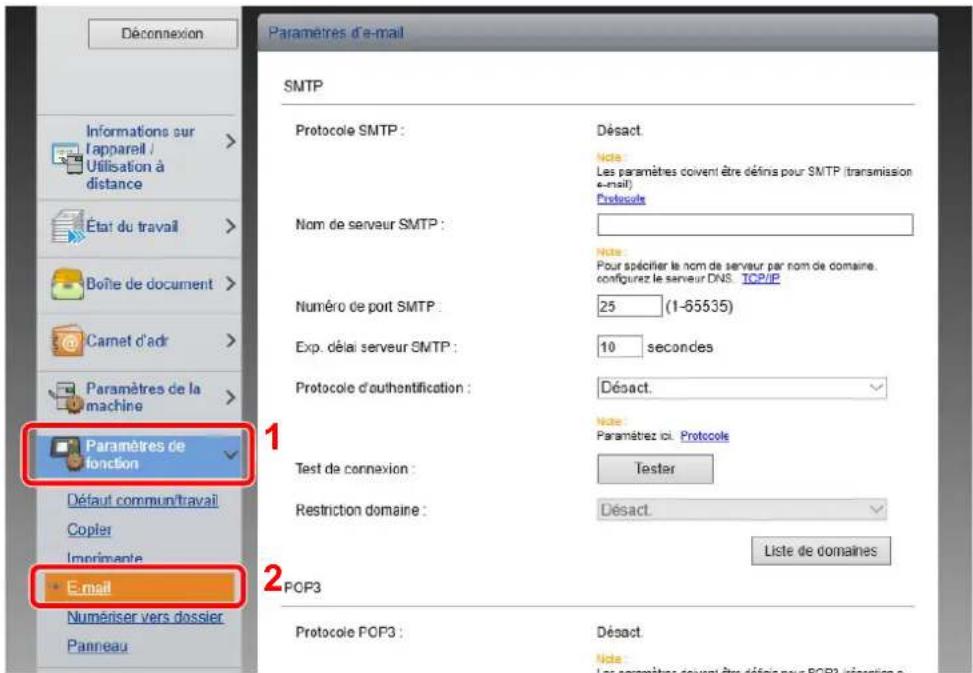This screenshot has height=673, width=973.
Task: Click the Boîte de document box icon
Action: (67, 284)
